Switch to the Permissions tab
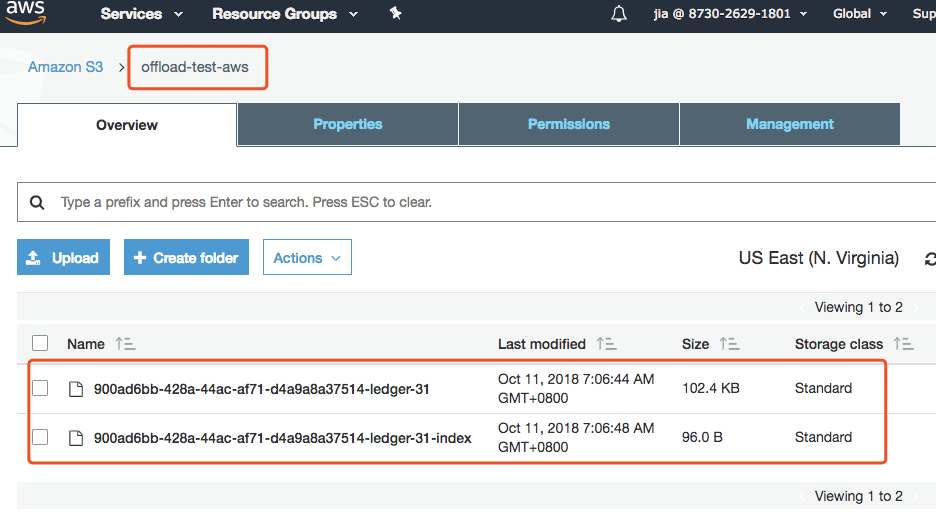This screenshot has height=515, width=936. pyautogui.click(x=569, y=124)
